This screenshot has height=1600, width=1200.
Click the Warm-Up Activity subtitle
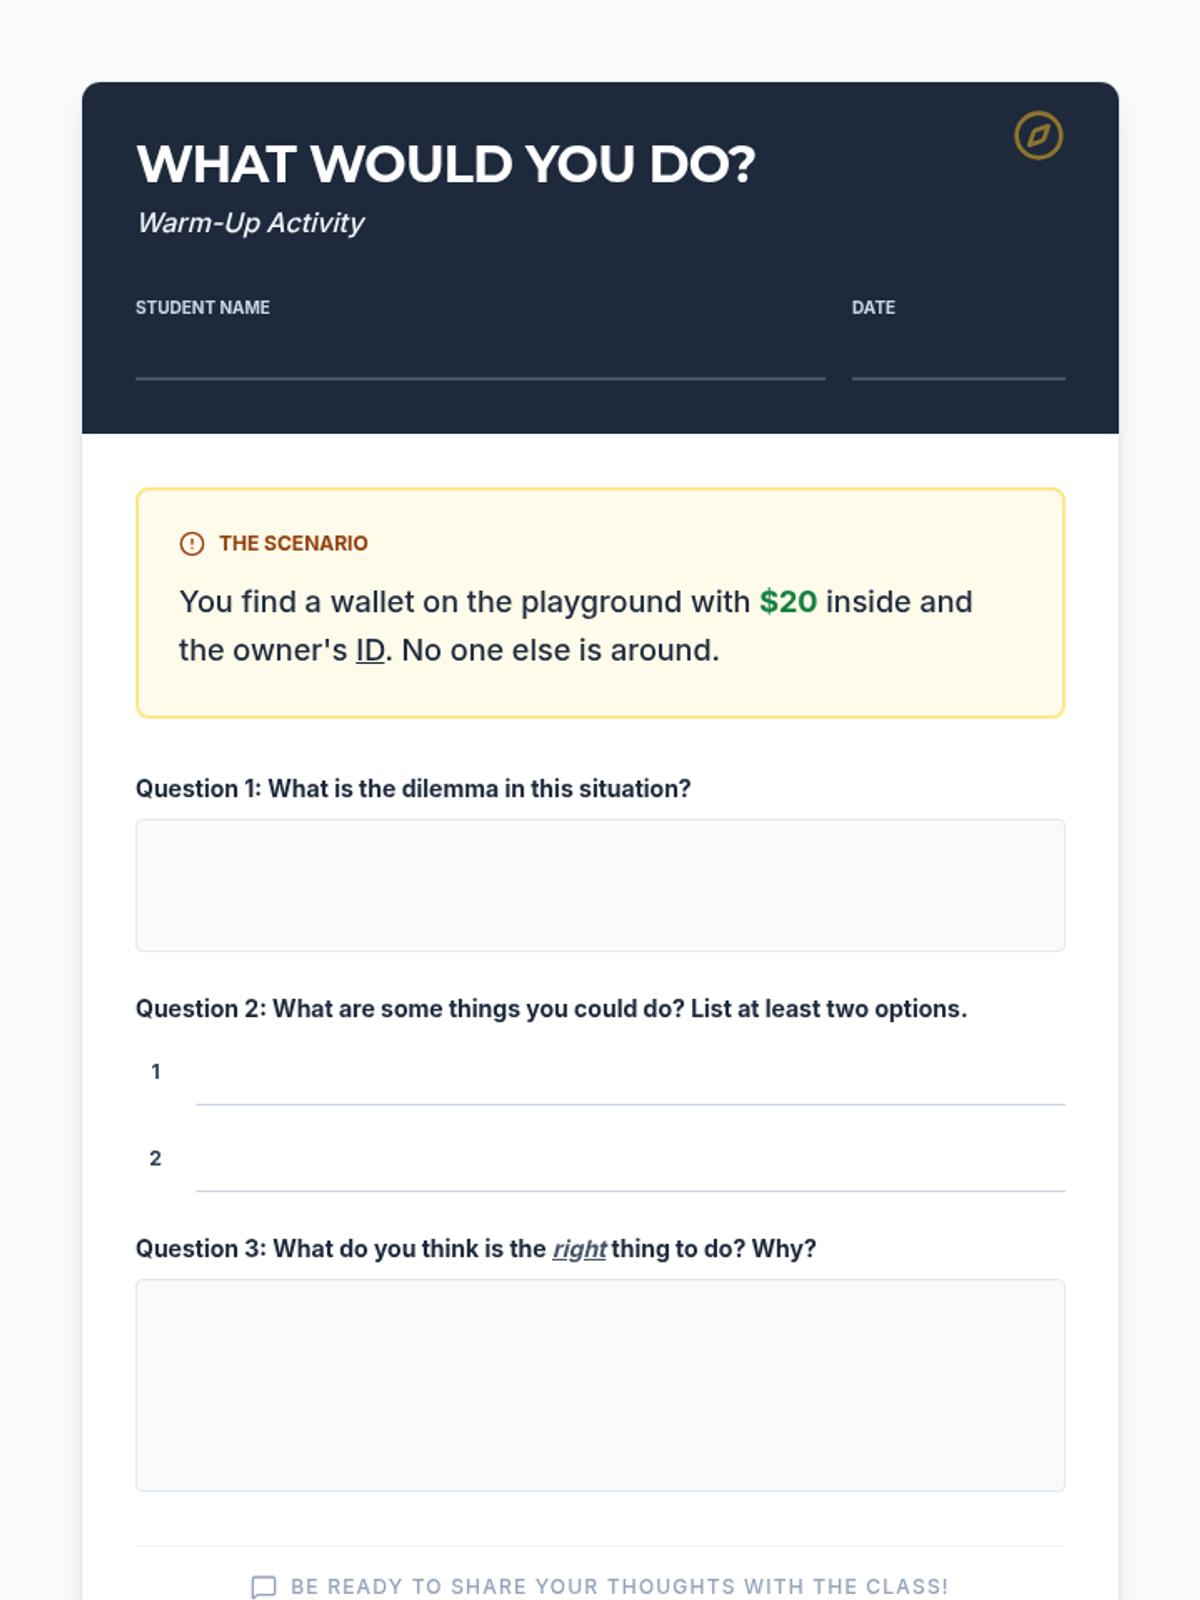tap(251, 222)
